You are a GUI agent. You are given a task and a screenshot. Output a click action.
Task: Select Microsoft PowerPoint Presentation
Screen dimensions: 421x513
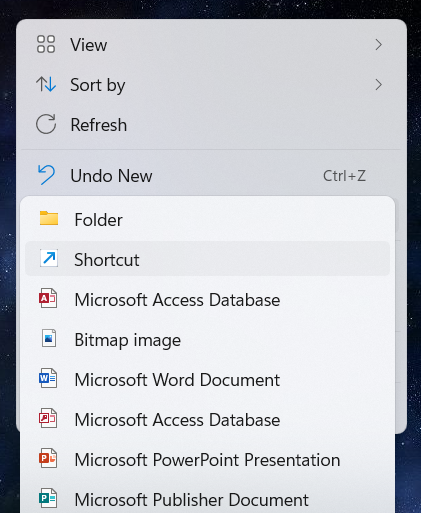click(x=207, y=460)
